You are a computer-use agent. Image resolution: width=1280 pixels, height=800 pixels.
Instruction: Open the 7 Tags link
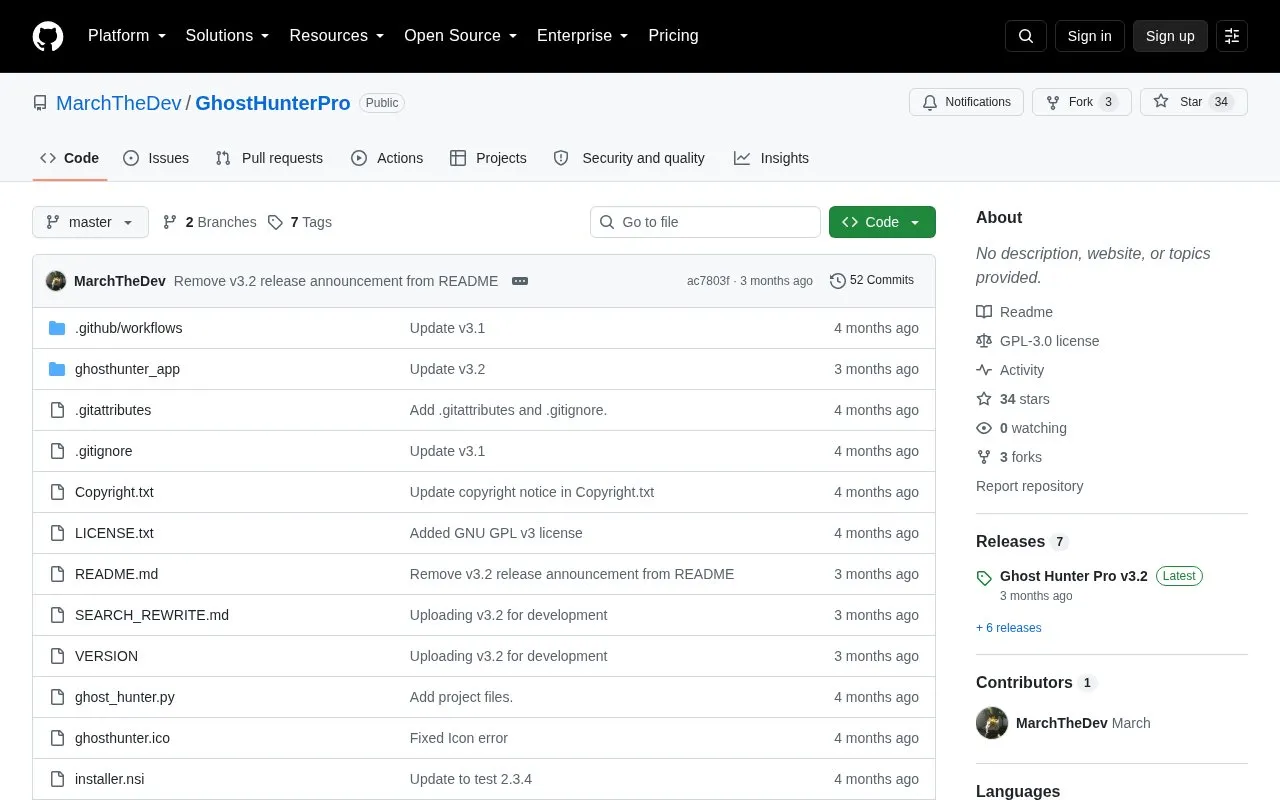point(300,222)
